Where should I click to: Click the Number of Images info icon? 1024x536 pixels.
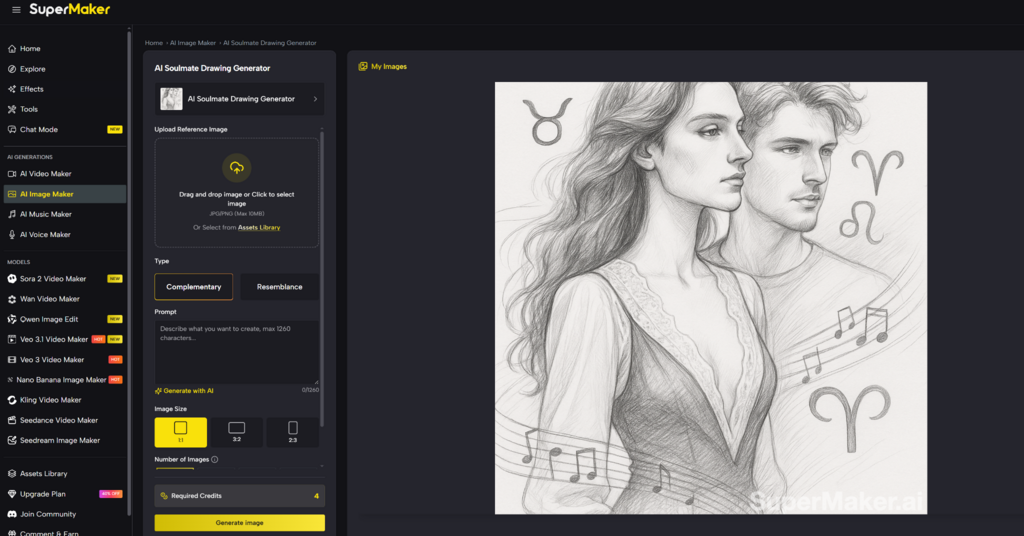pyautogui.click(x=215, y=460)
